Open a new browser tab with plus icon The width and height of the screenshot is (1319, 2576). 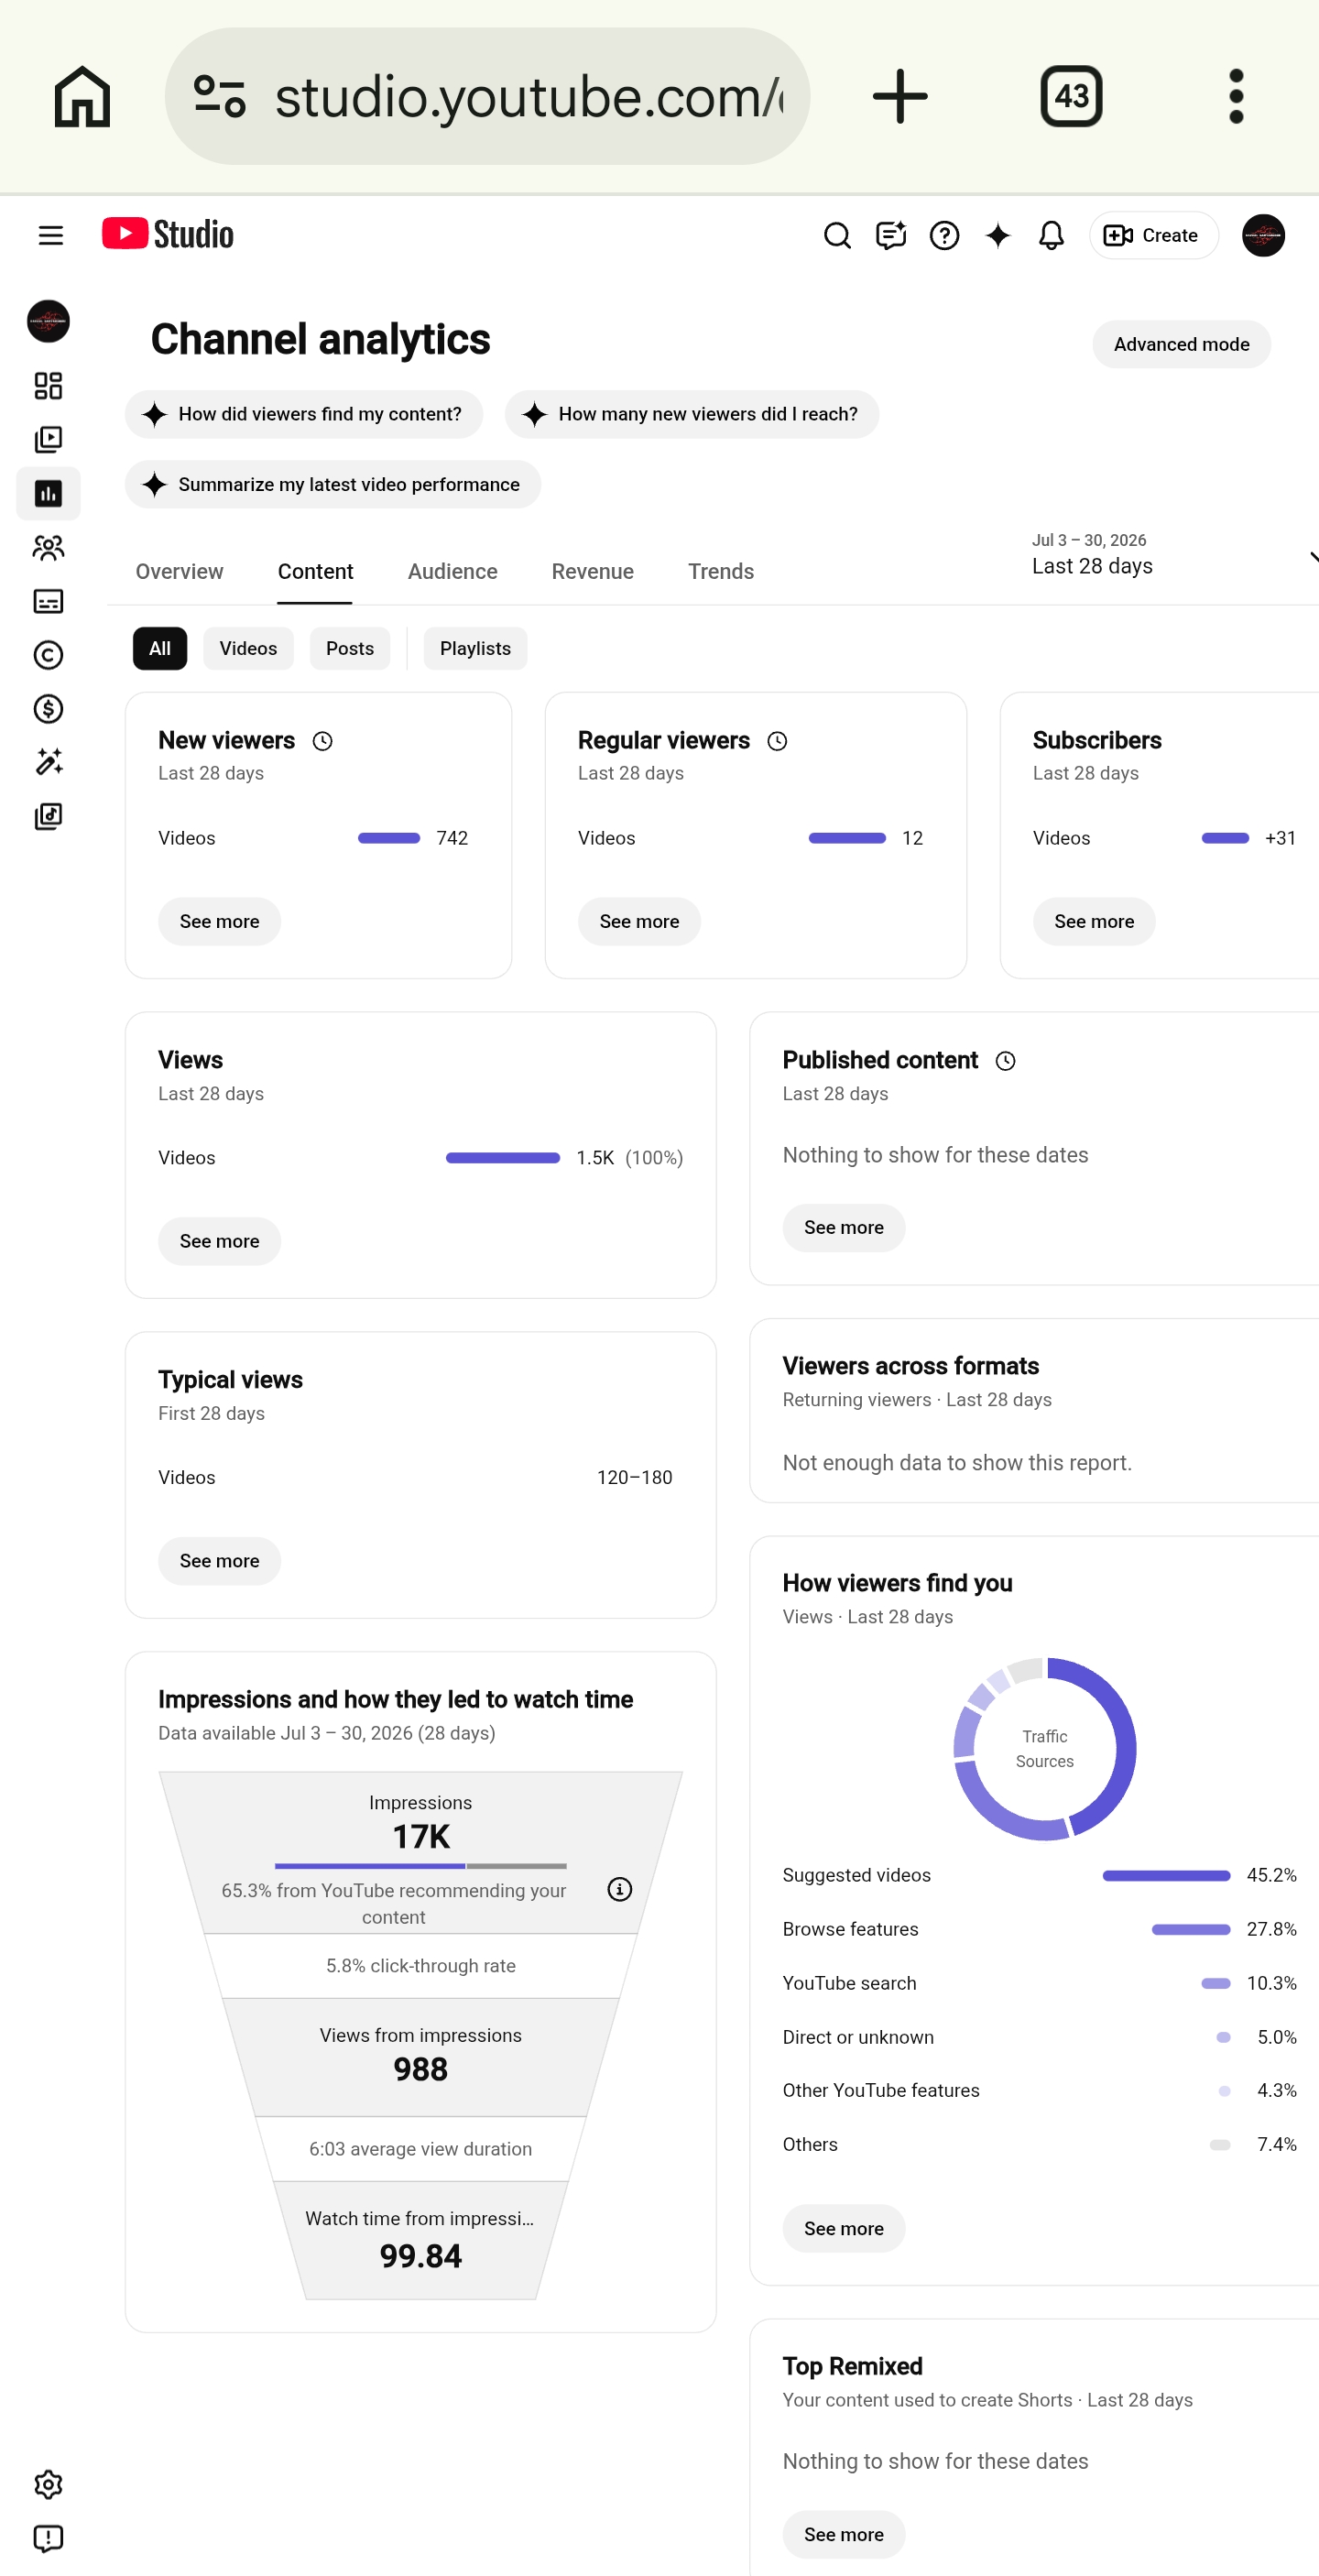[x=900, y=96]
